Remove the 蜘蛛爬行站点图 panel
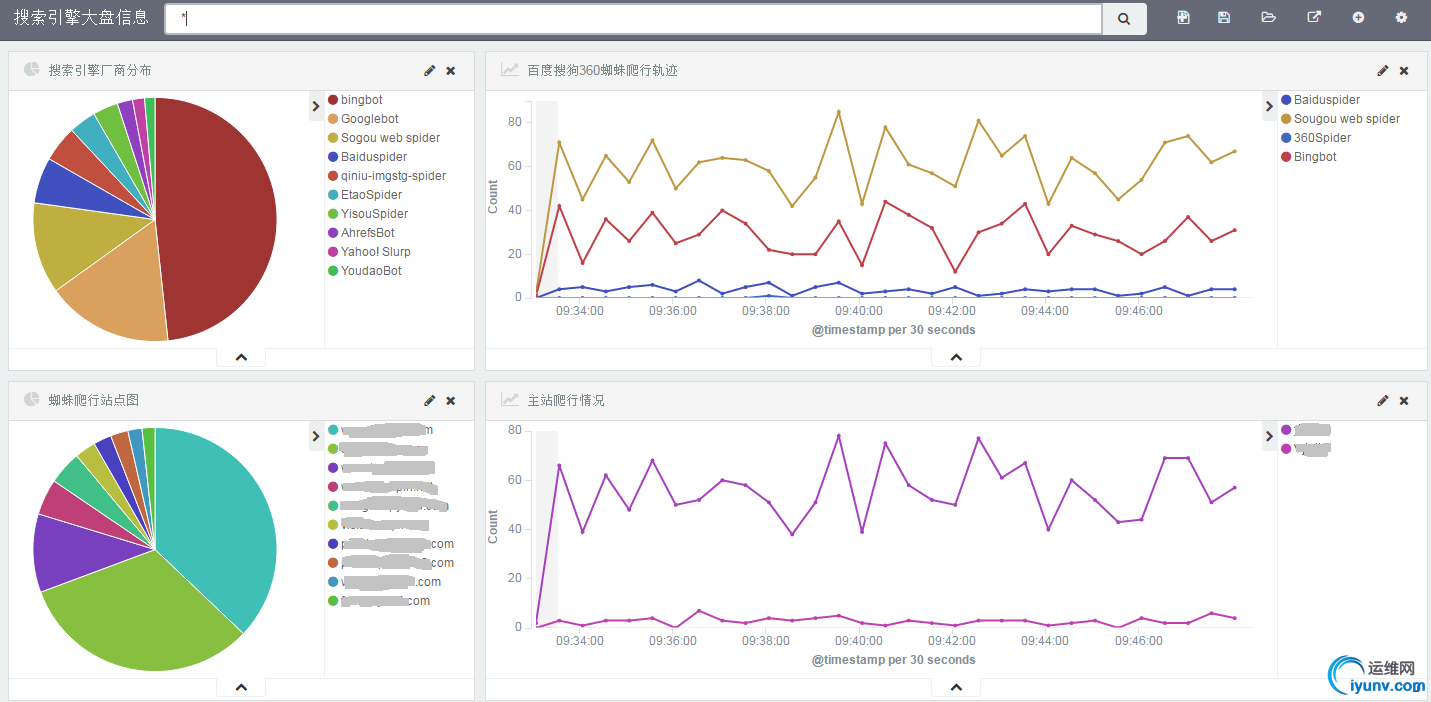The width and height of the screenshot is (1431, 702). 451,401
